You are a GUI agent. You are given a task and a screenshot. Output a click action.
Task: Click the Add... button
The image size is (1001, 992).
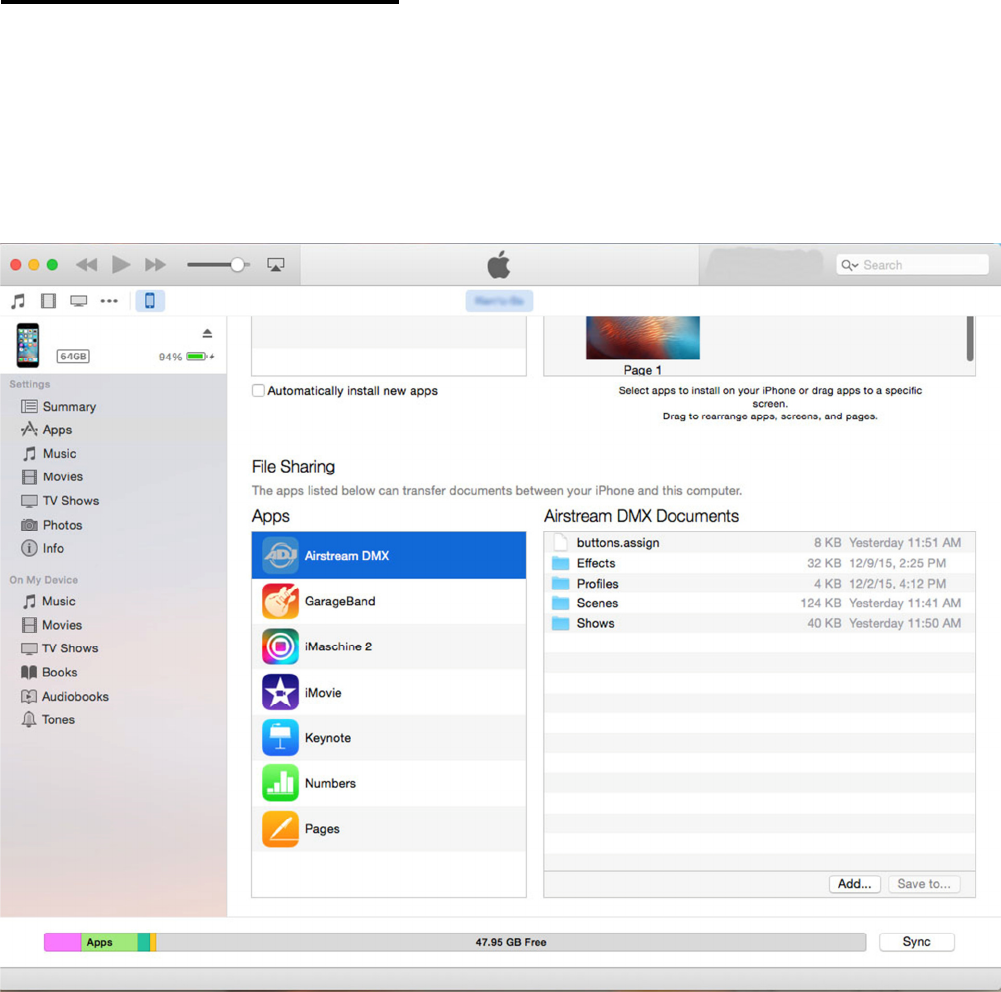tap(854, 884)
